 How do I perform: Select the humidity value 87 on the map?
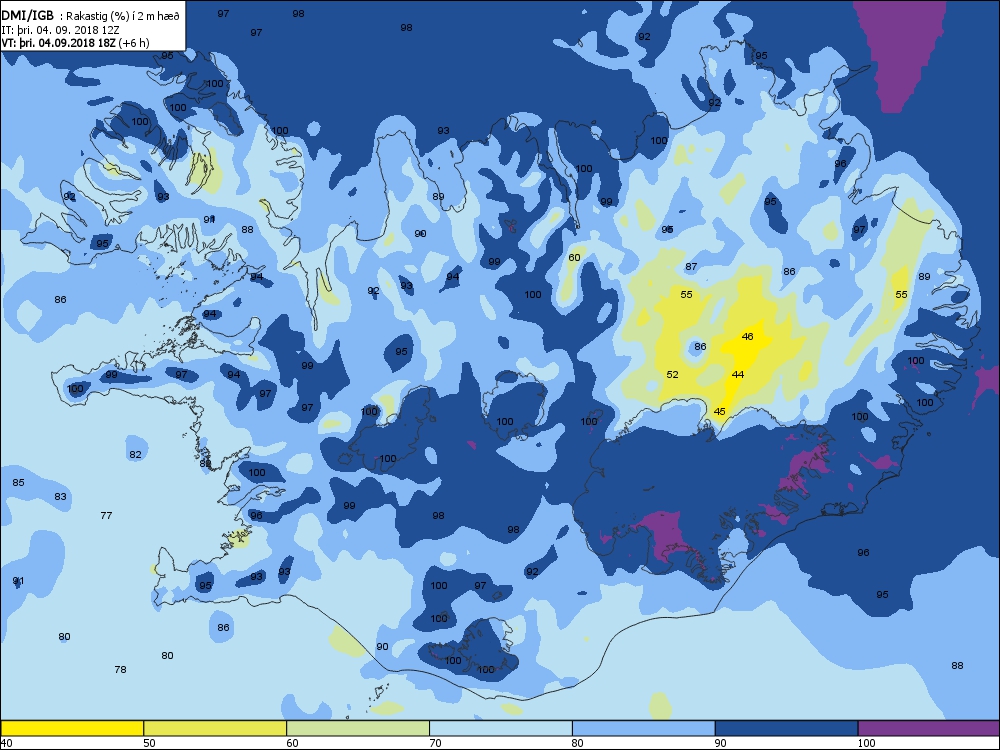[691, 267]
